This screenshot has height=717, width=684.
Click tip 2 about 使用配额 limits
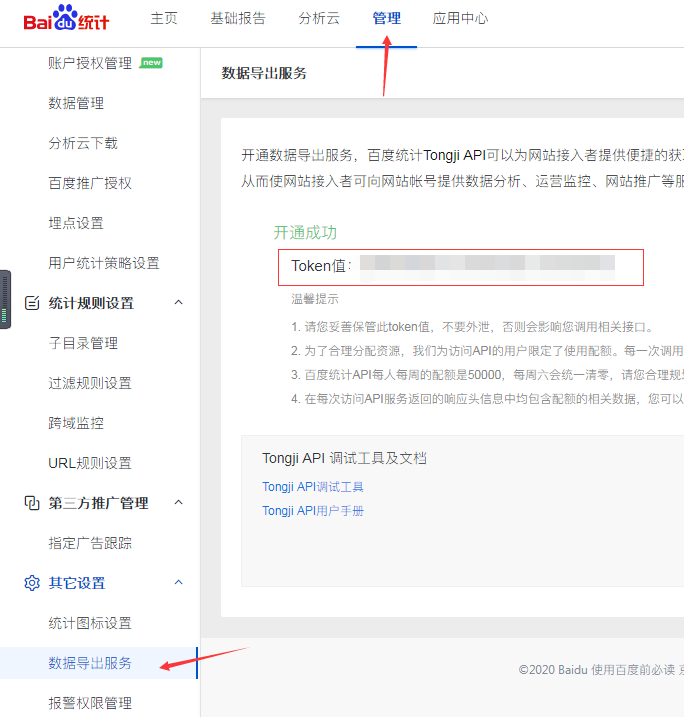pyautogui.click(x=487, y=351)
